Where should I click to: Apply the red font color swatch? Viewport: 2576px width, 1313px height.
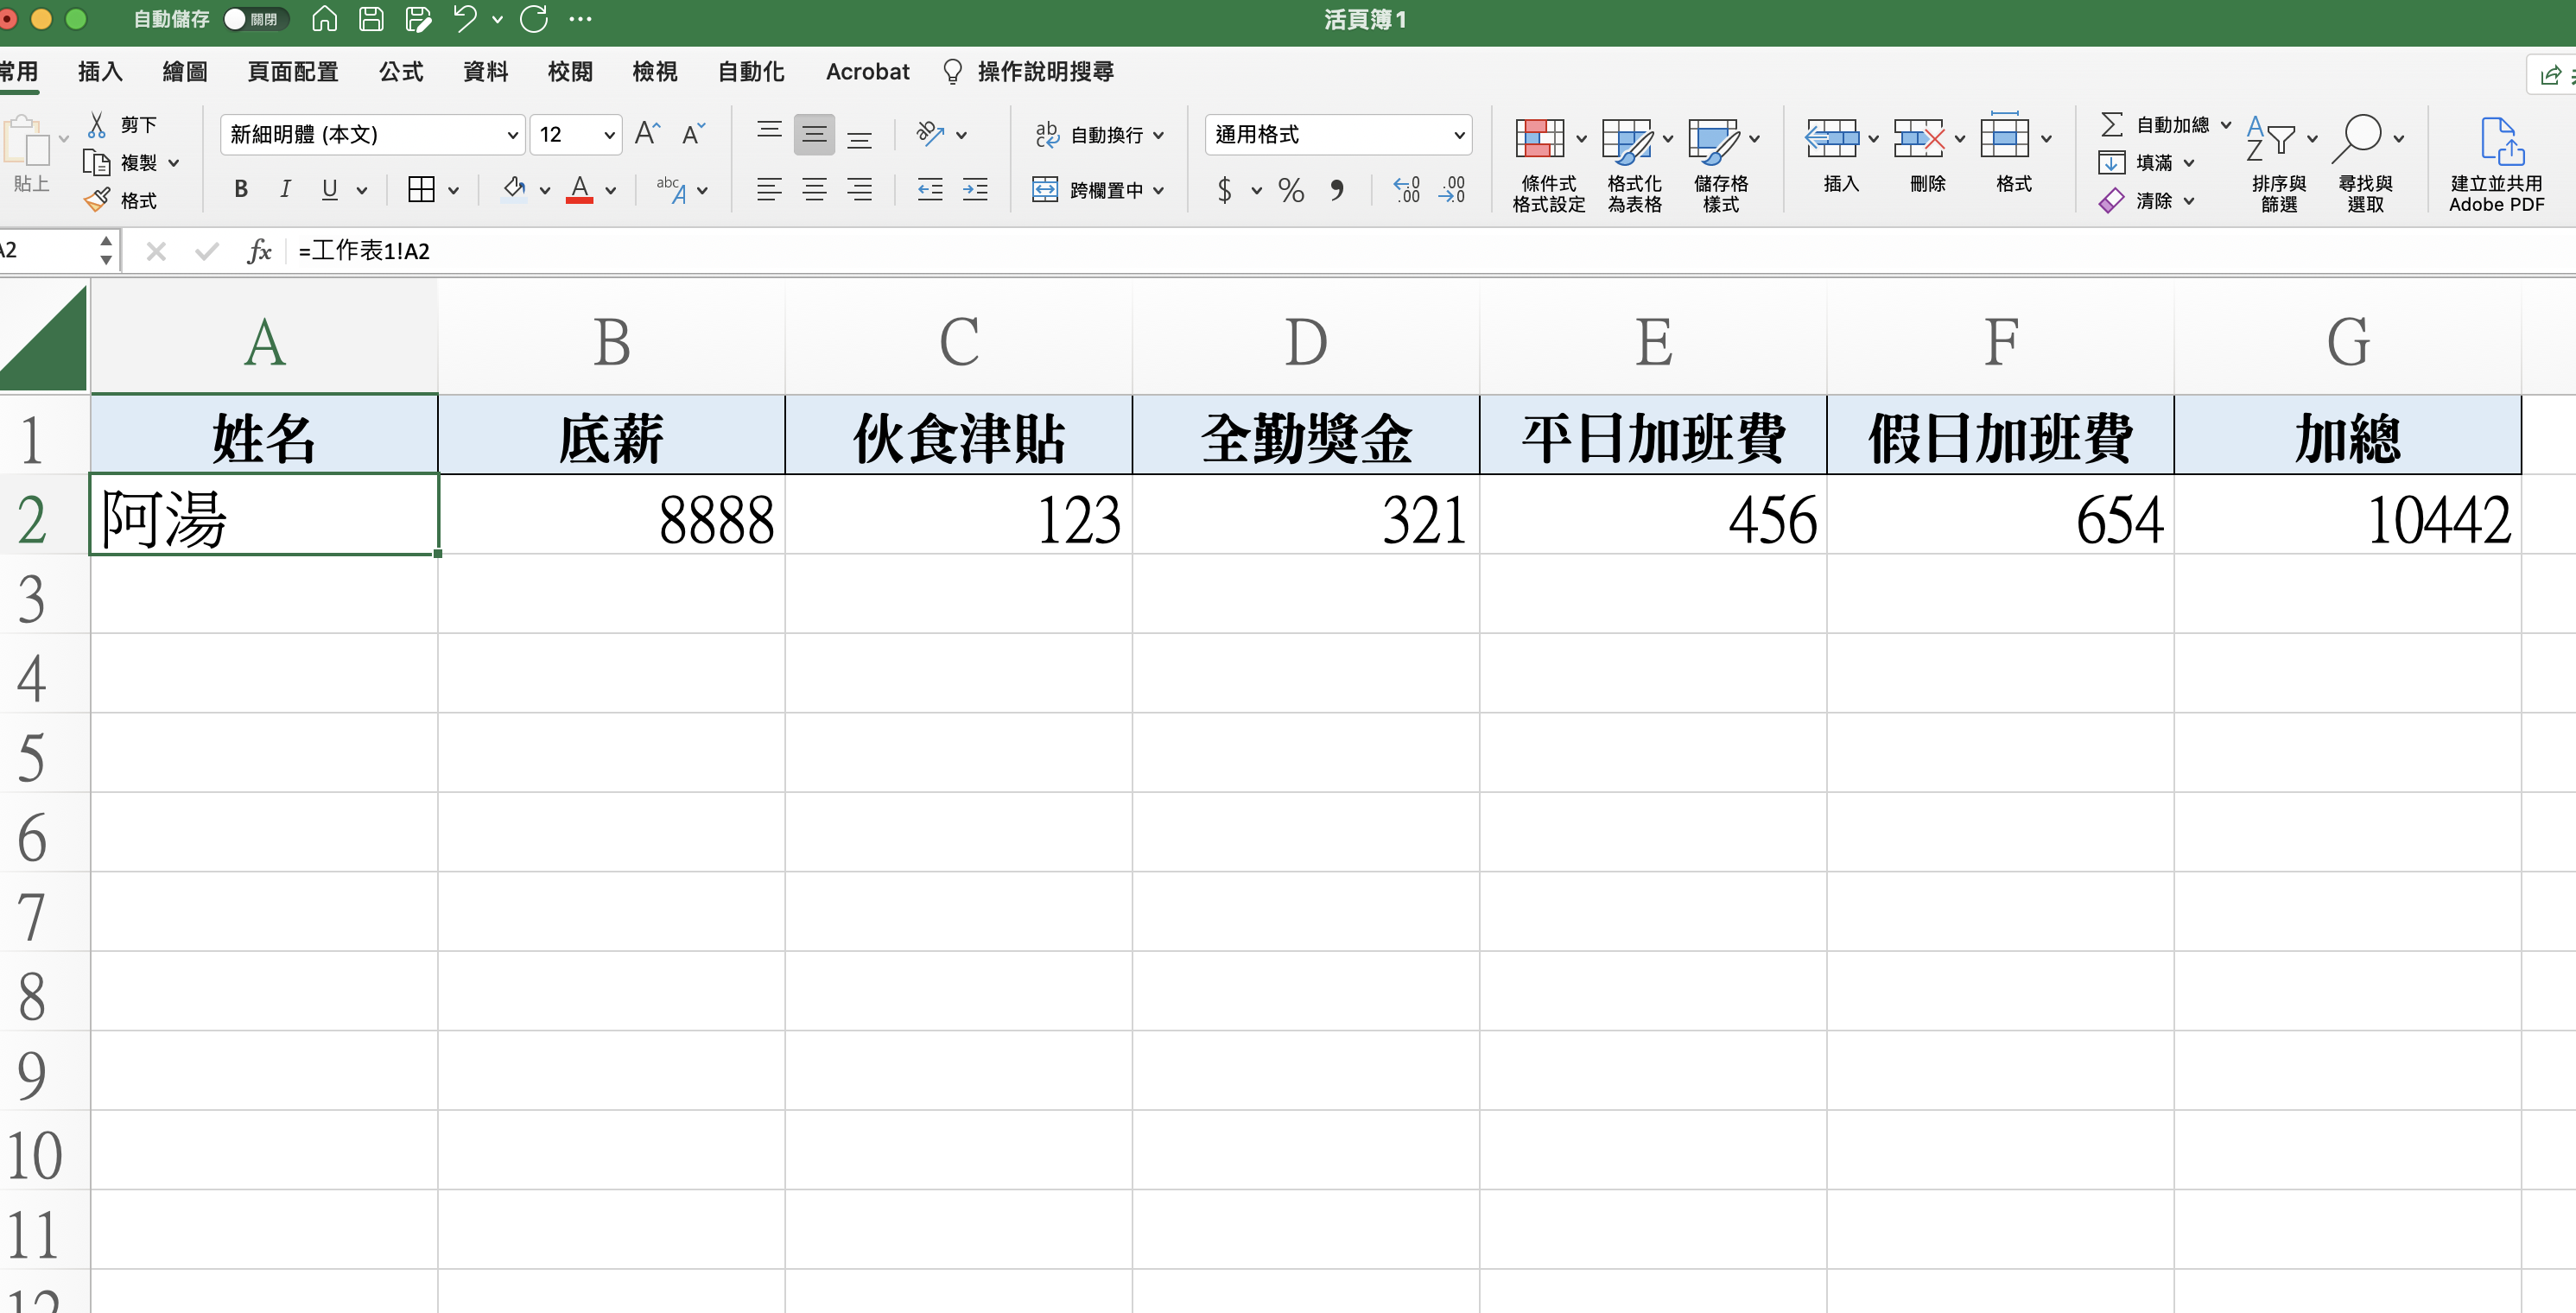point(579,189)
